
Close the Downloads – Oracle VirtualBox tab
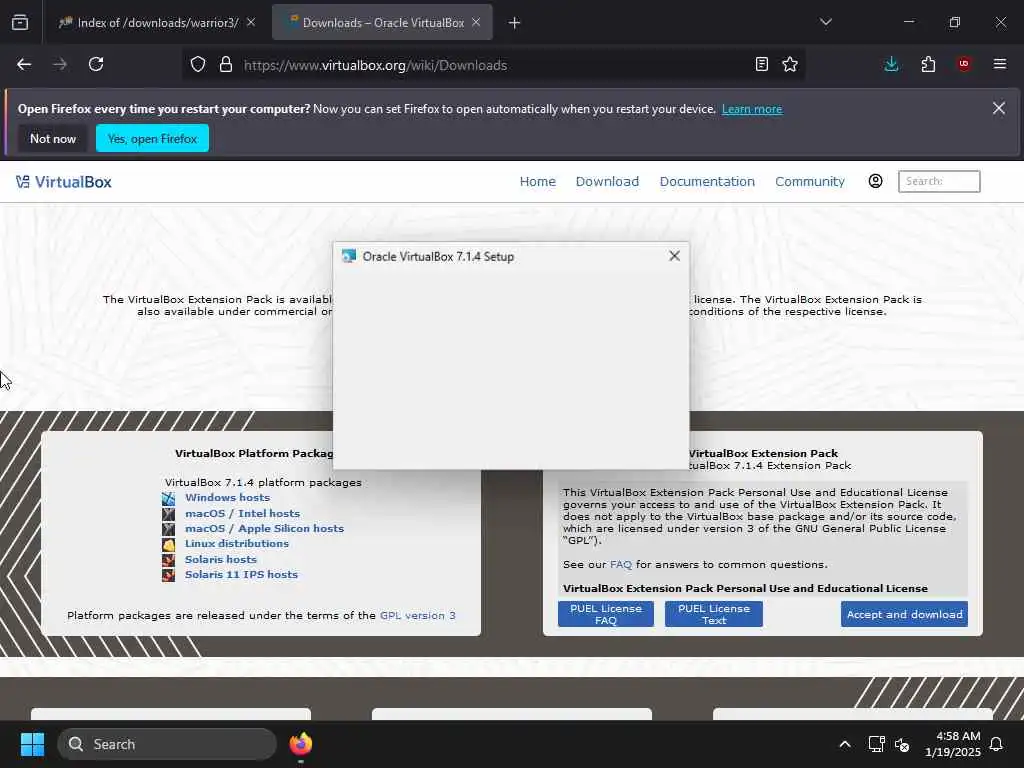pyautogui.click(x=476, y=22)
